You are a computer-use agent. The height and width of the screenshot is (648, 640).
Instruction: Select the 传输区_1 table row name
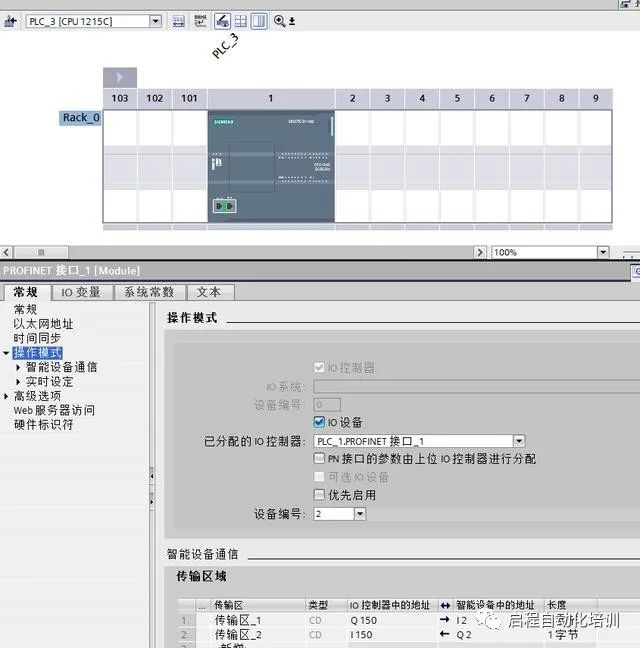pos(238,620)
